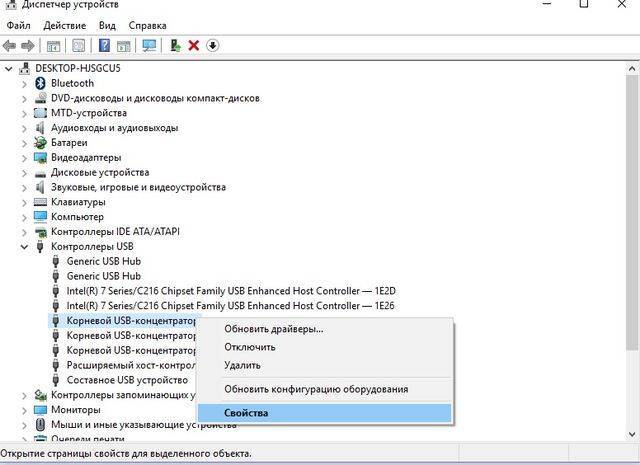Collapse the DESKTOP-HJSGCU5 root node

click(x=9, y=69)
